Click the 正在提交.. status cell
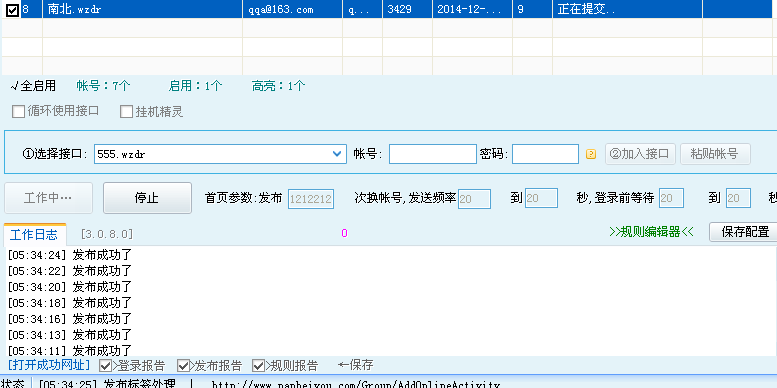 click(627, 9)
